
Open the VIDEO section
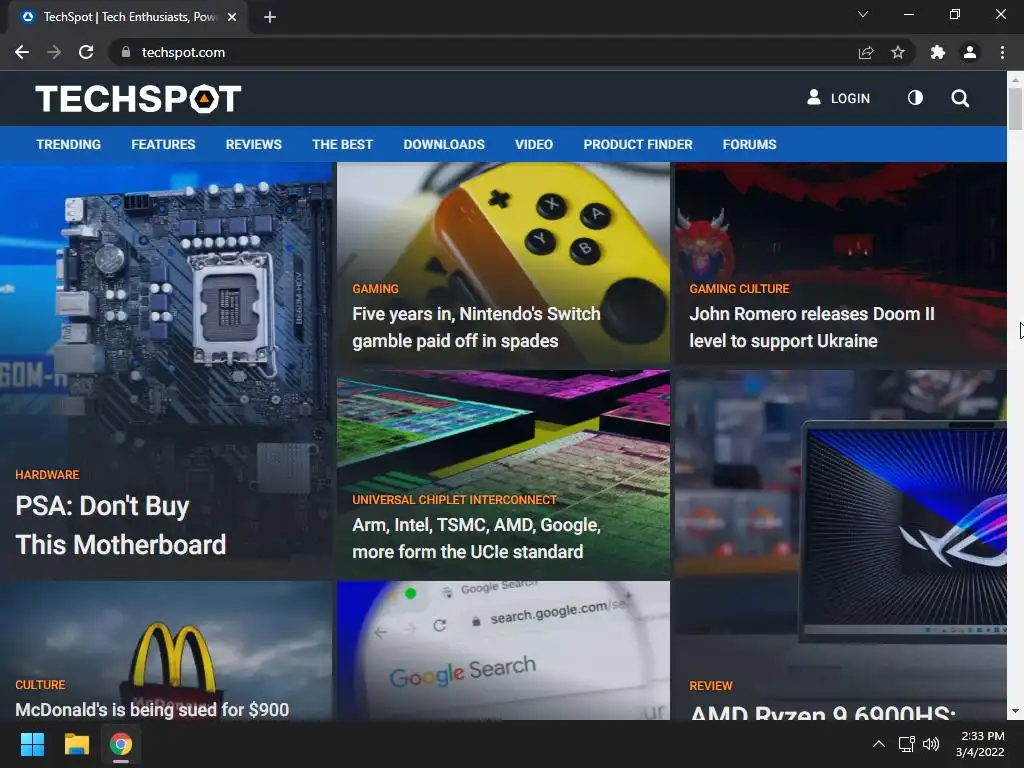(534, 144)
